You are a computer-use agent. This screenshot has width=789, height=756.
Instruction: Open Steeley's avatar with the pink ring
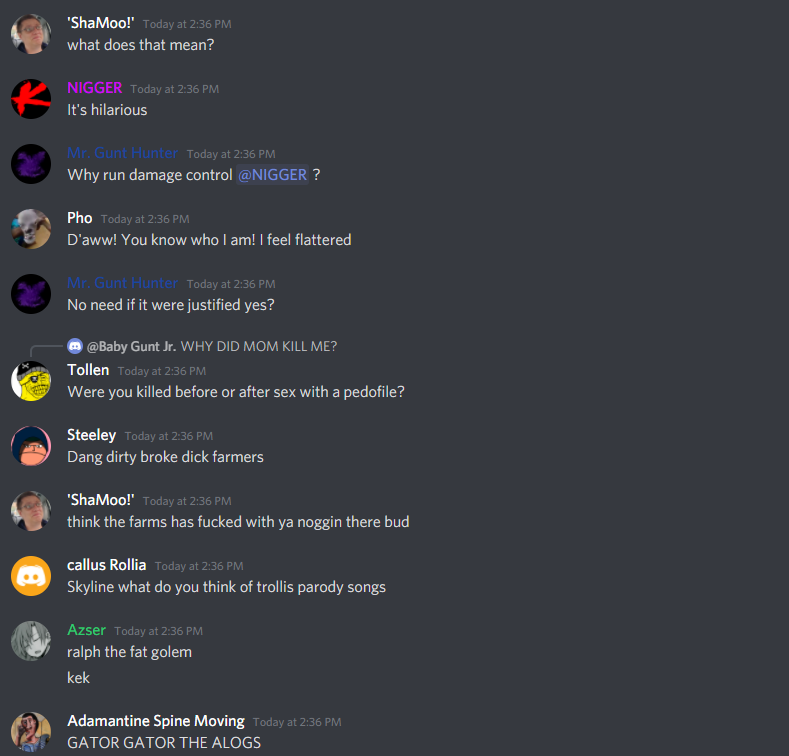coord(31,446)
